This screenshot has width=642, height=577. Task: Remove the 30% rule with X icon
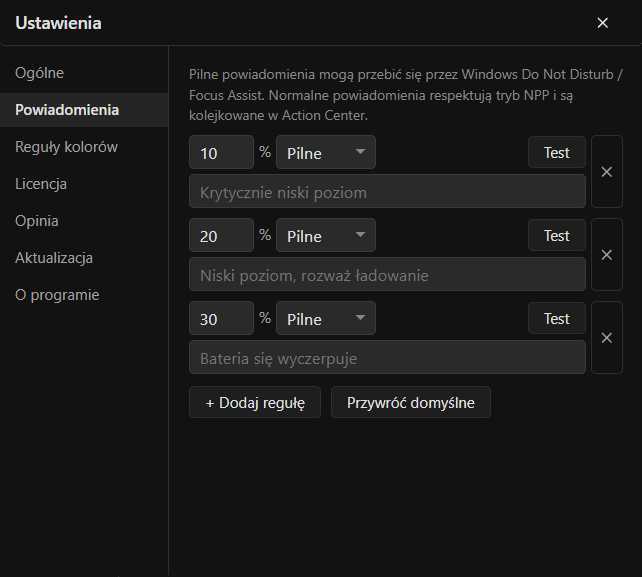coord(607,337)
